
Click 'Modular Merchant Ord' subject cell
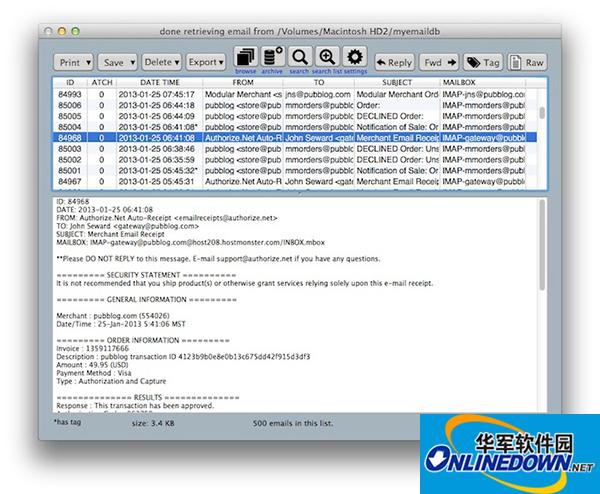397,95
